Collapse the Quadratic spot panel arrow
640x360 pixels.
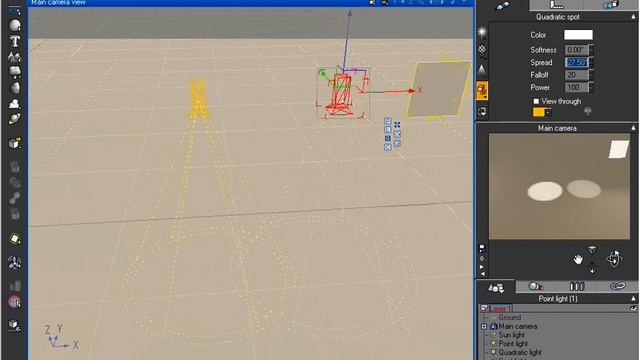(x=633, y=17)
